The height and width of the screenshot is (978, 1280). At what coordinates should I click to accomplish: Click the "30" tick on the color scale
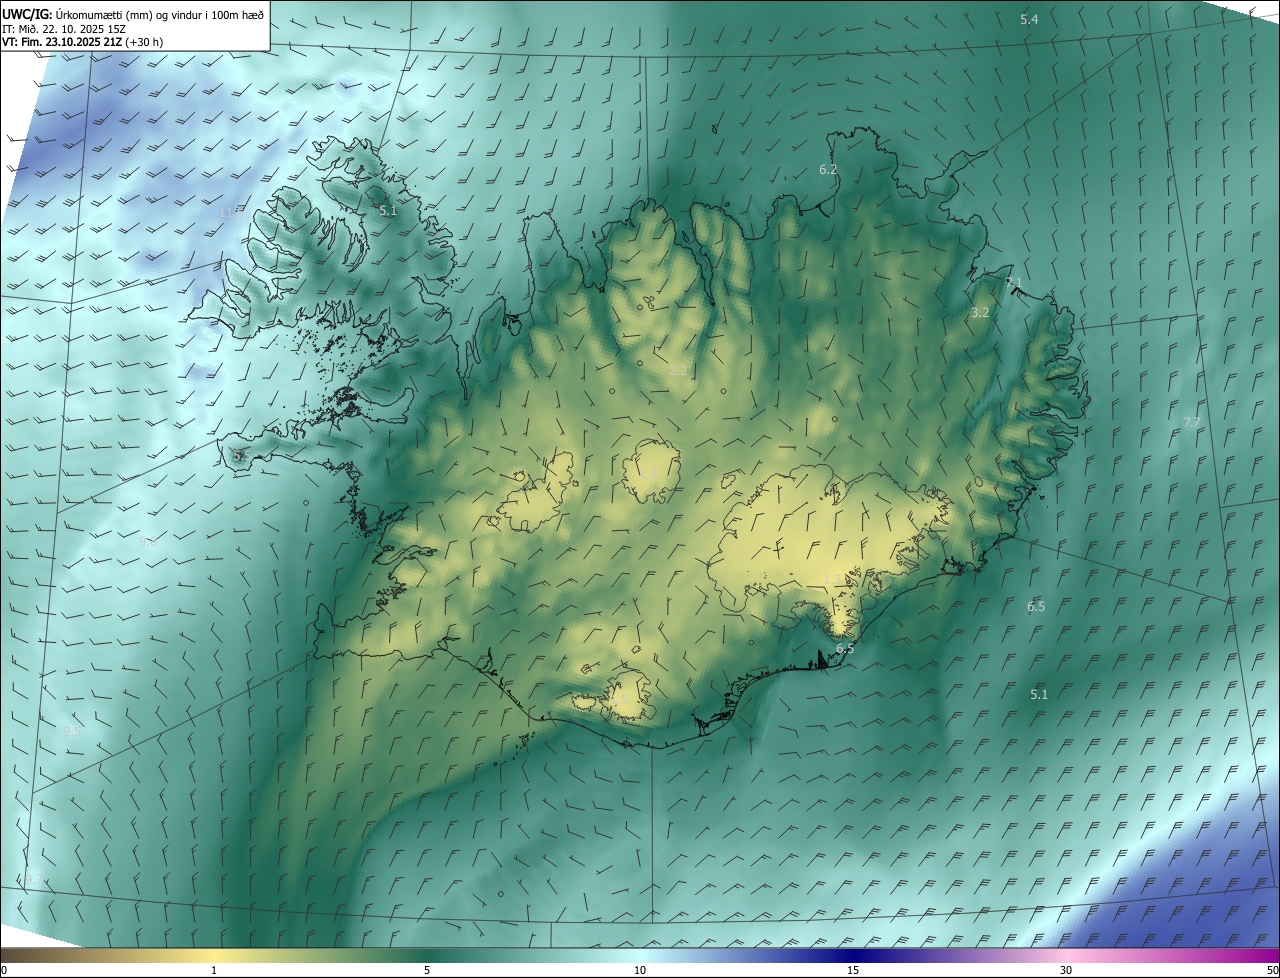[x=1066, y=970]
